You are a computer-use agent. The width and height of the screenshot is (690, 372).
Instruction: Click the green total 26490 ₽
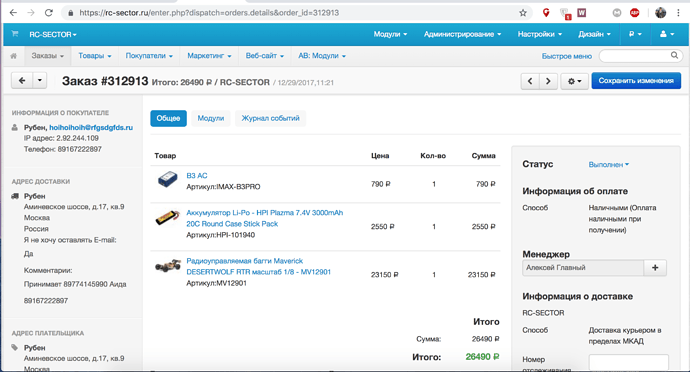(482, 357)
